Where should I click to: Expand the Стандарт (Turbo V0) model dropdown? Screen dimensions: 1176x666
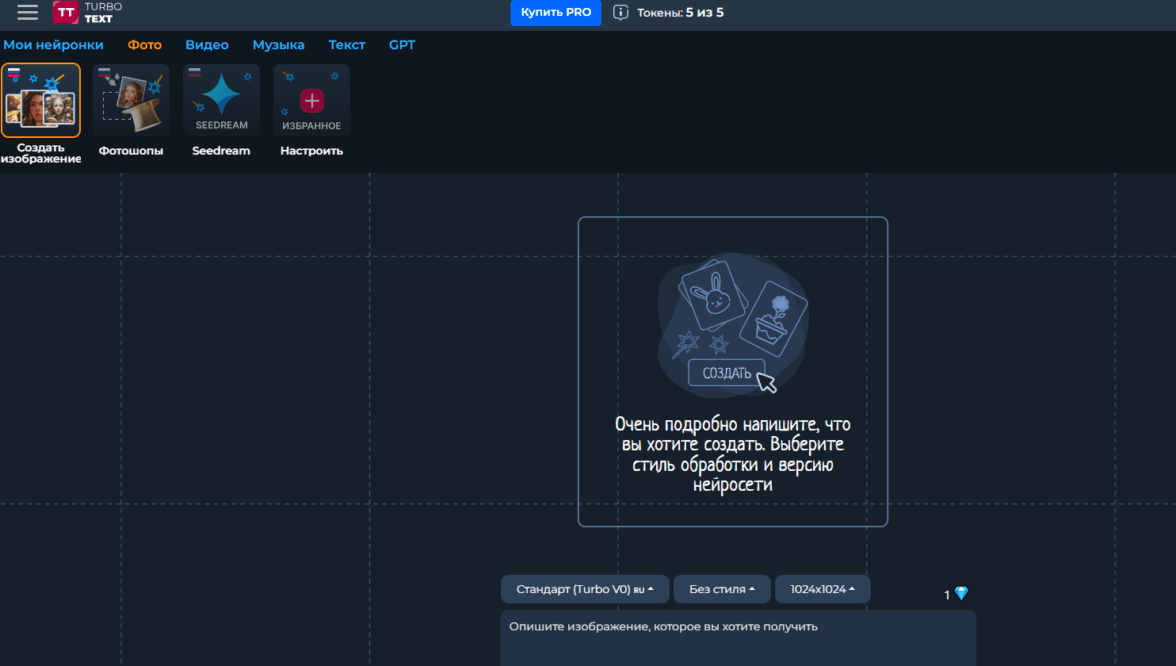(585, 590)
